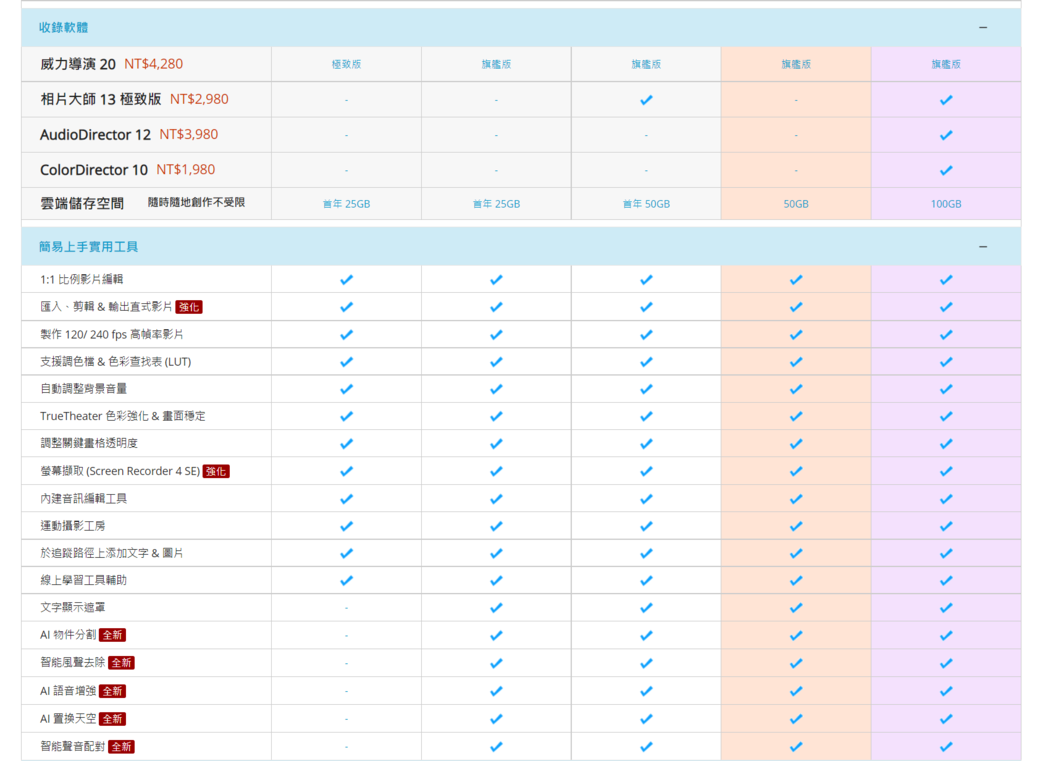
Task: Click the 簡易上手實用工具 section header title
Action: (x=88, y=247)
